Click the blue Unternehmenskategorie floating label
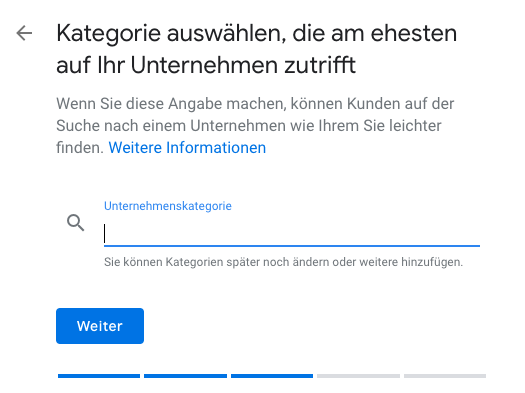 point(168,206)
